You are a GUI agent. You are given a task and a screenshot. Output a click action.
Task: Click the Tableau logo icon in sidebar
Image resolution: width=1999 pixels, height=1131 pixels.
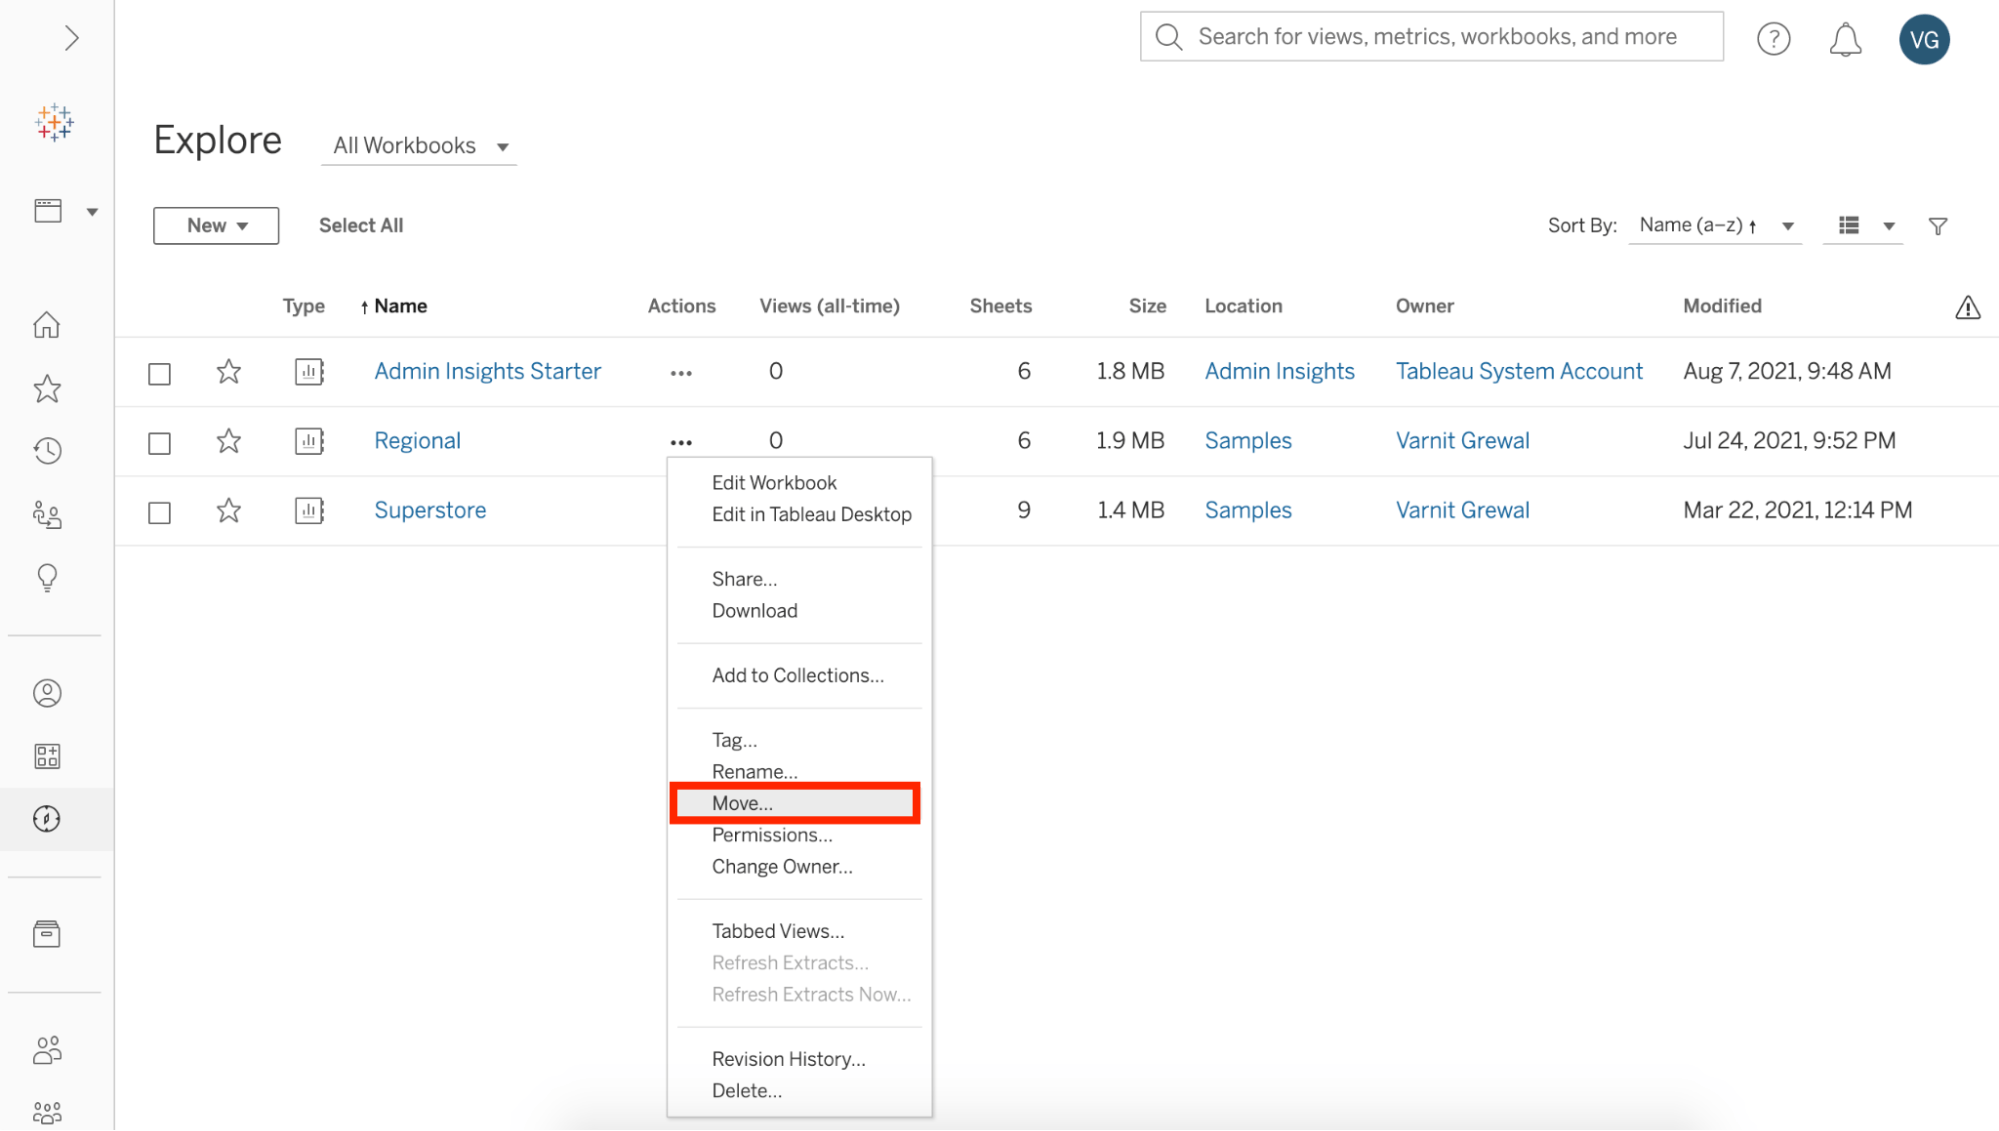click(x=54, y=122)
